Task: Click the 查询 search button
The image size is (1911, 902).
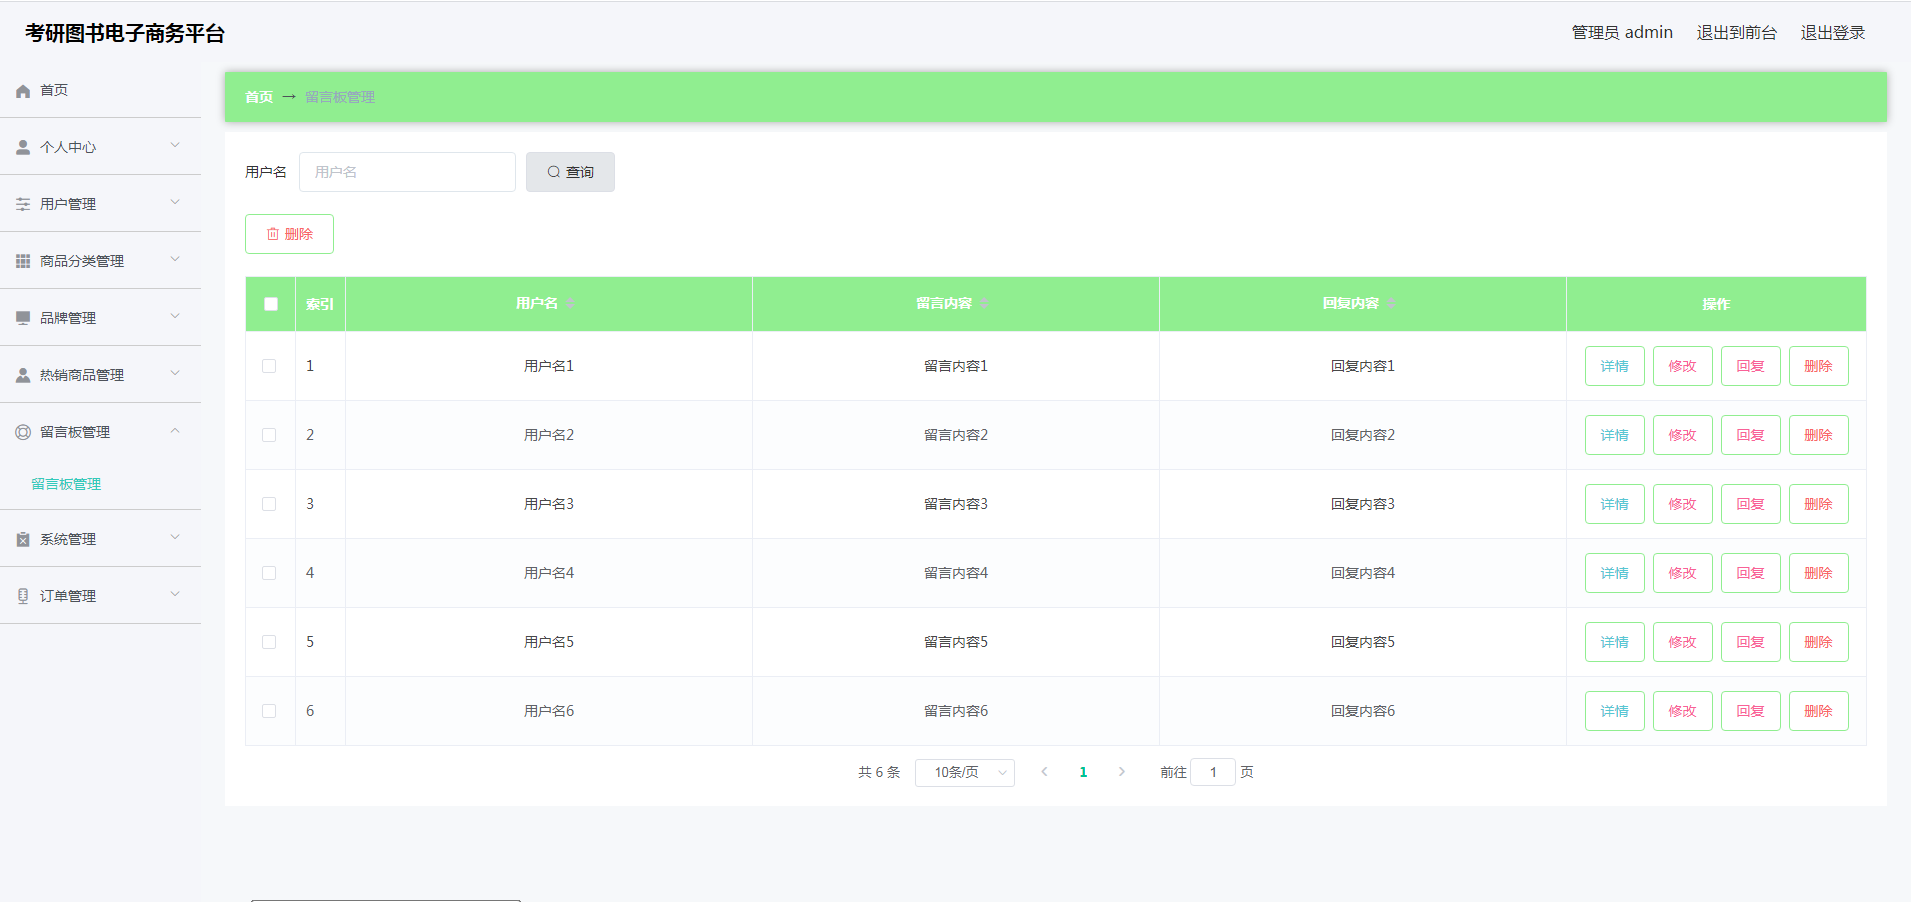Action: [570, 172]
